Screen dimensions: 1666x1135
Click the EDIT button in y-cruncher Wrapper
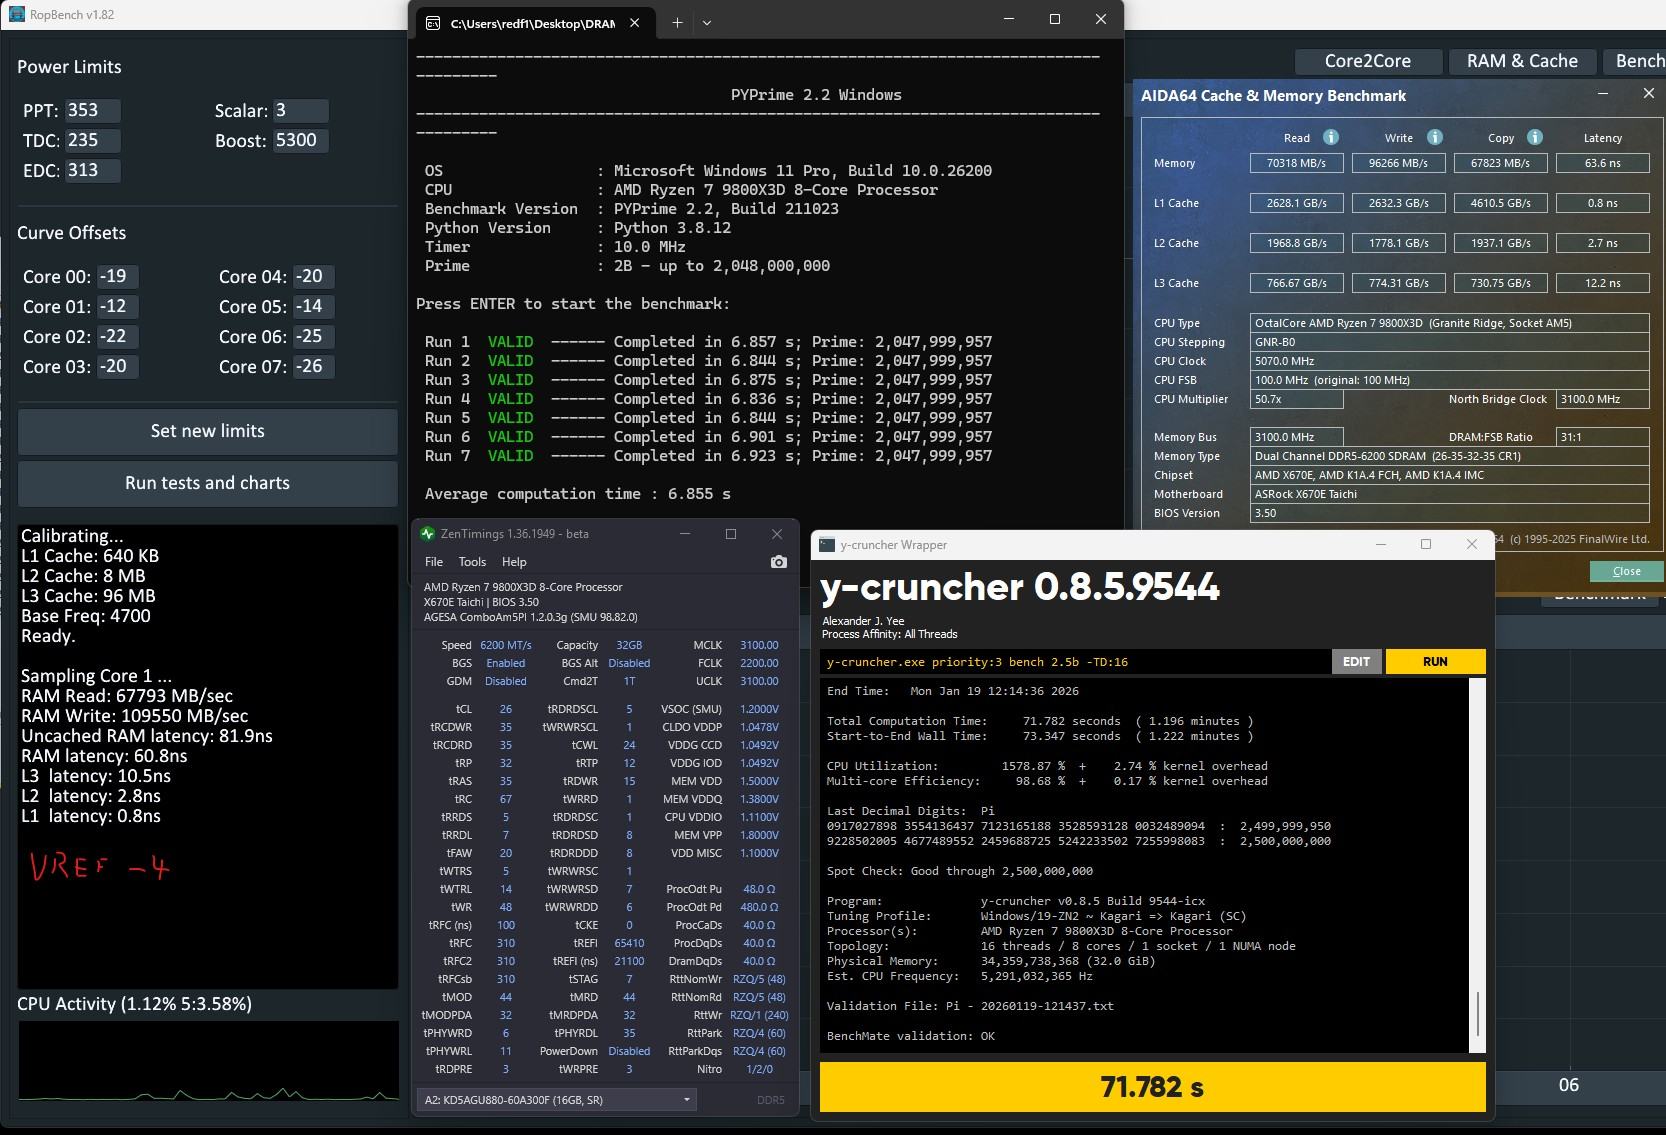(x=1356, y=662)
